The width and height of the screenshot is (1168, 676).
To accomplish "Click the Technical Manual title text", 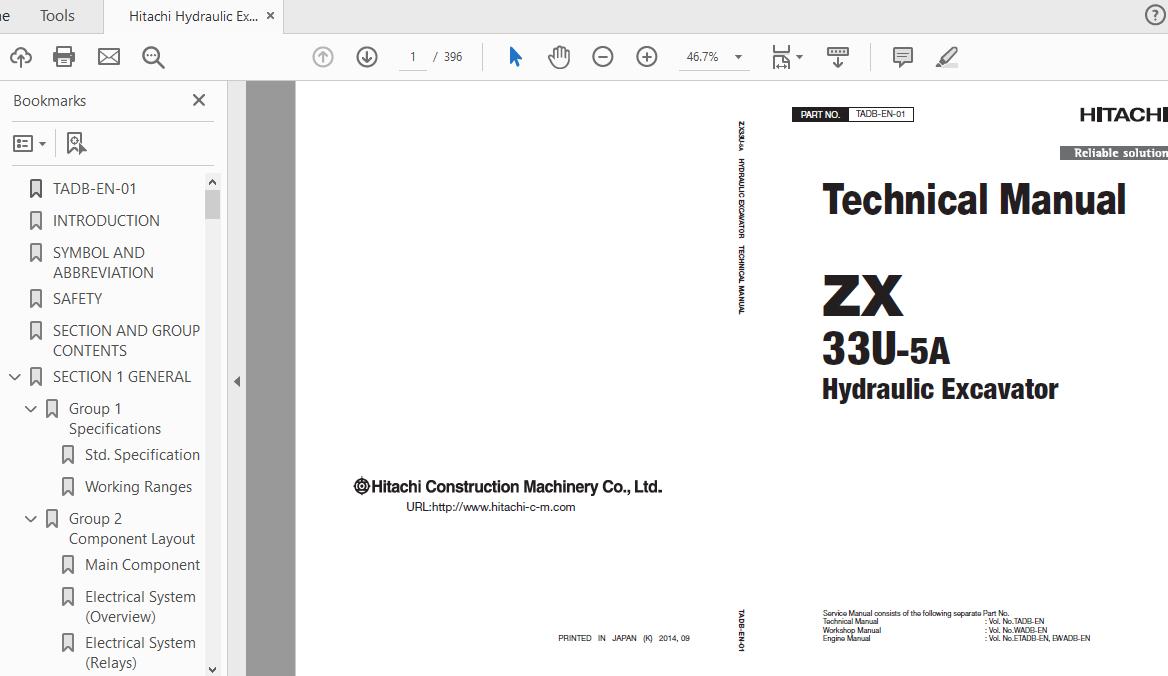I will pyautogui.click(x=974, y=200).
